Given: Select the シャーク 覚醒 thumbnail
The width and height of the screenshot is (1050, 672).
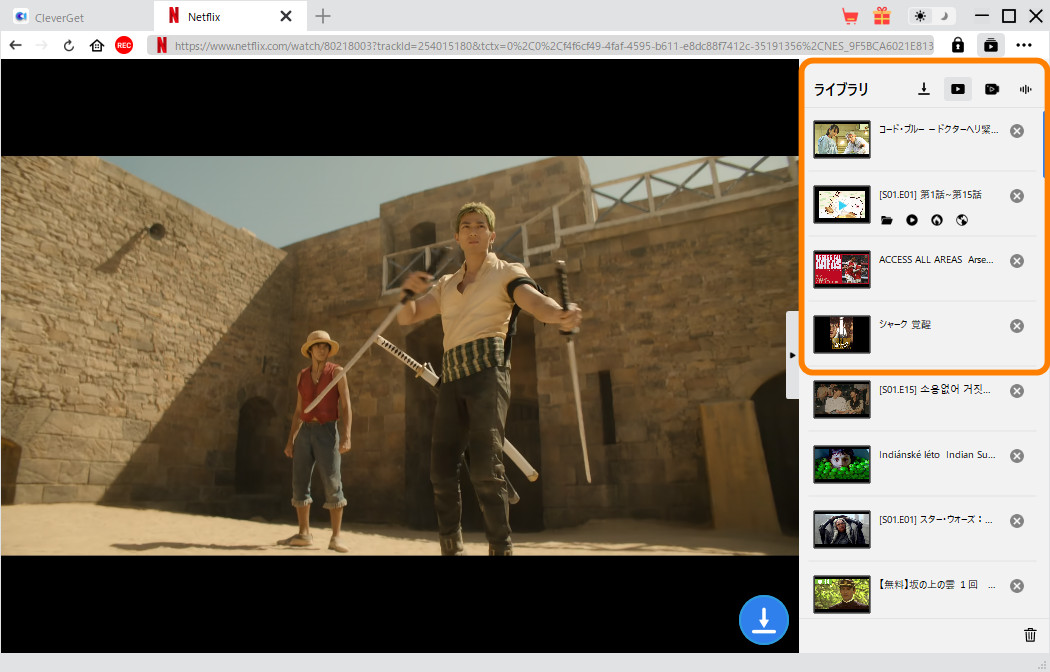Looking at the screenshot, I should [x=842, y=334].
